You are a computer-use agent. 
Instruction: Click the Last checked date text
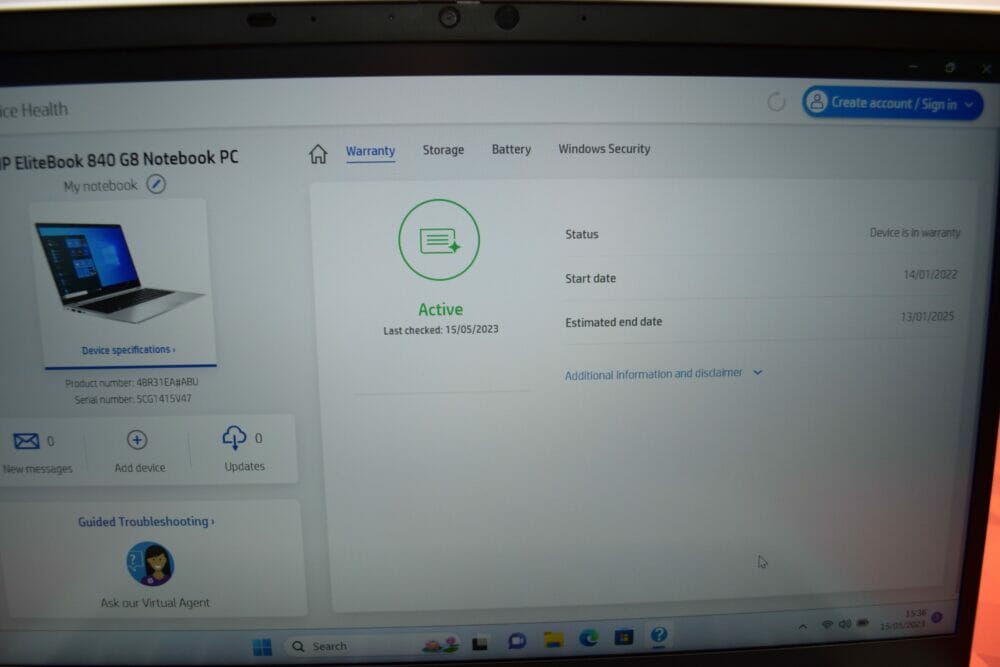click(441, 330)
